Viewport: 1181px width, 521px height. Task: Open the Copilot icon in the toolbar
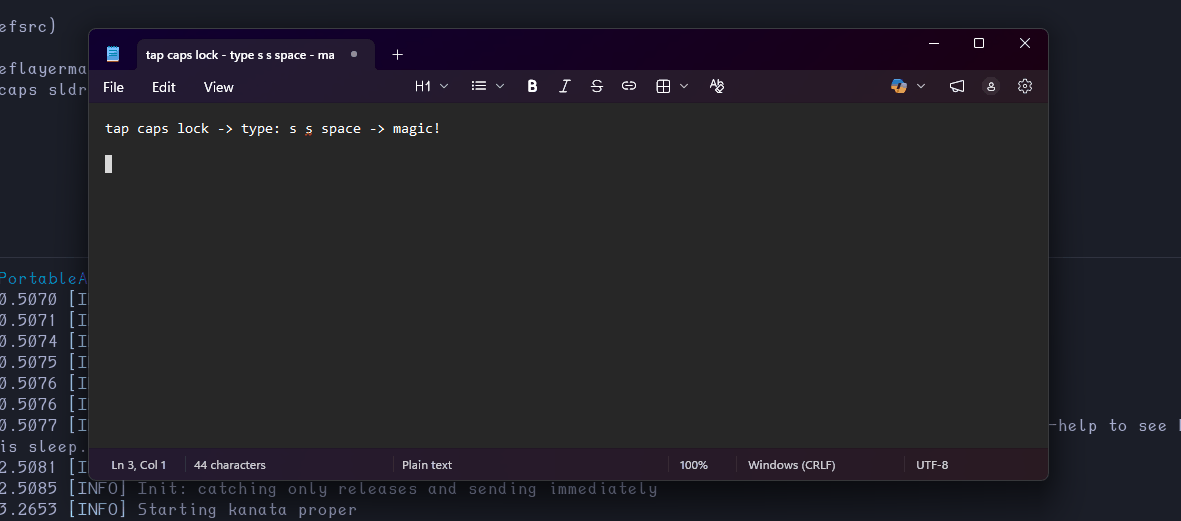coord(899,87)
